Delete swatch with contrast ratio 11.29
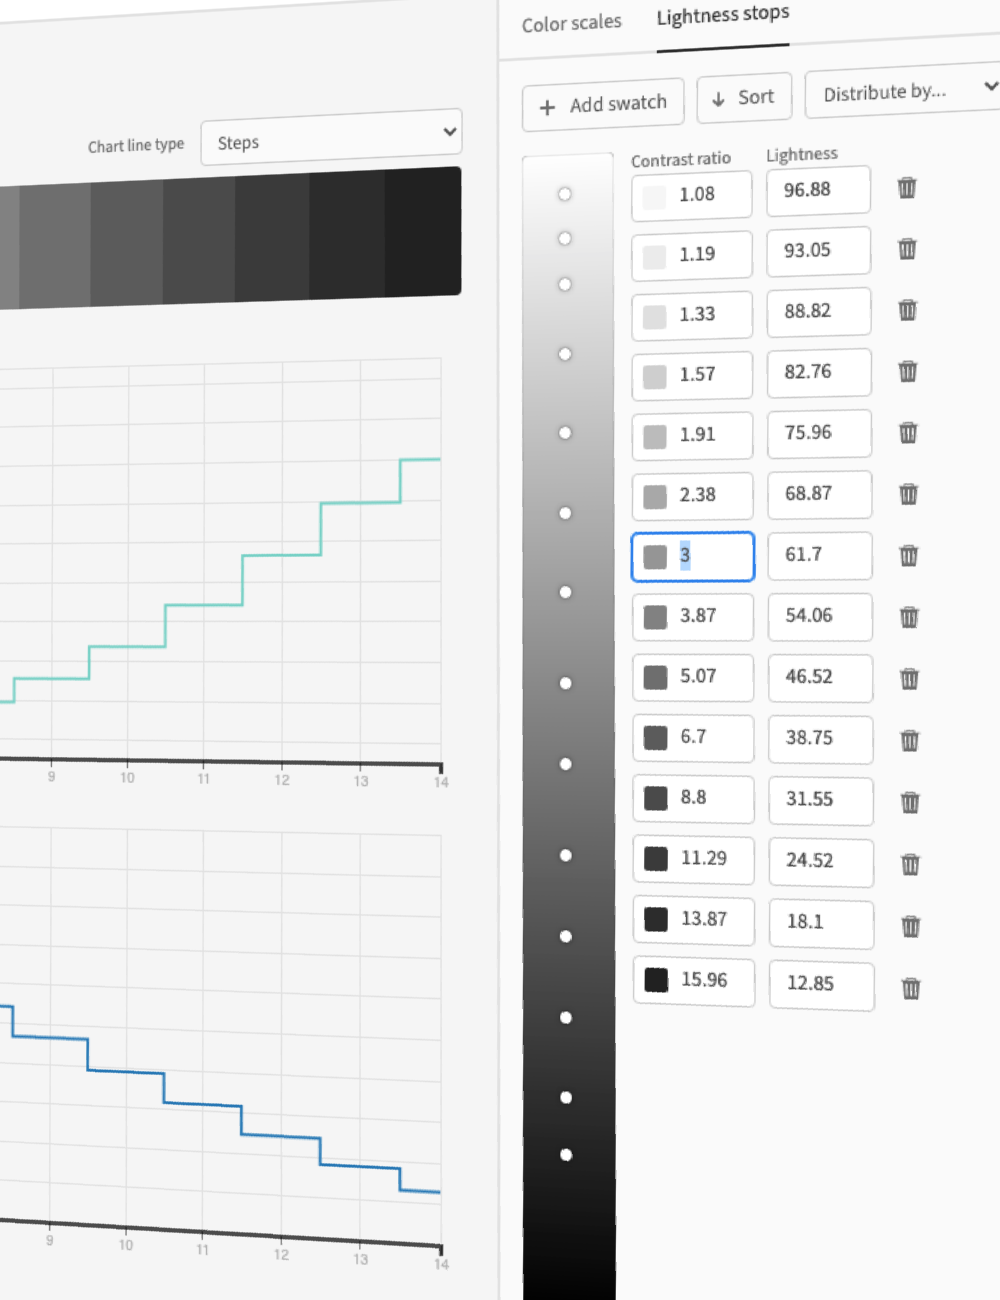Image resolution: width=1000 pixels, height=1300 pixels. [910, 864]
